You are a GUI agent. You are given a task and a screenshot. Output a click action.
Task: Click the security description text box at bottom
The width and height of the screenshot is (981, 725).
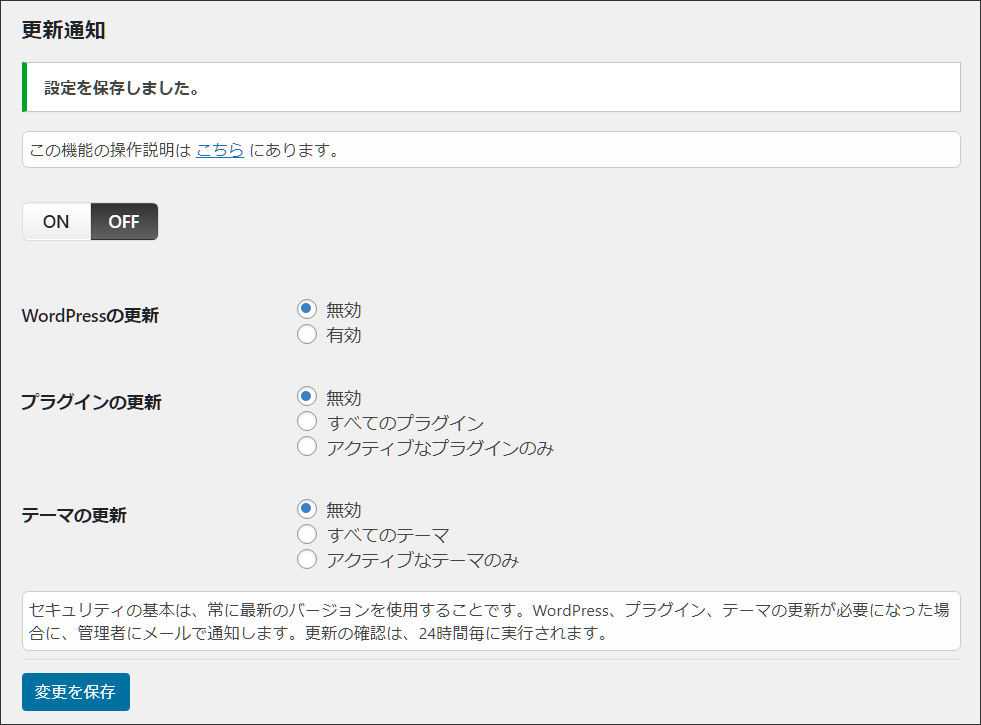tap(490, 621)
